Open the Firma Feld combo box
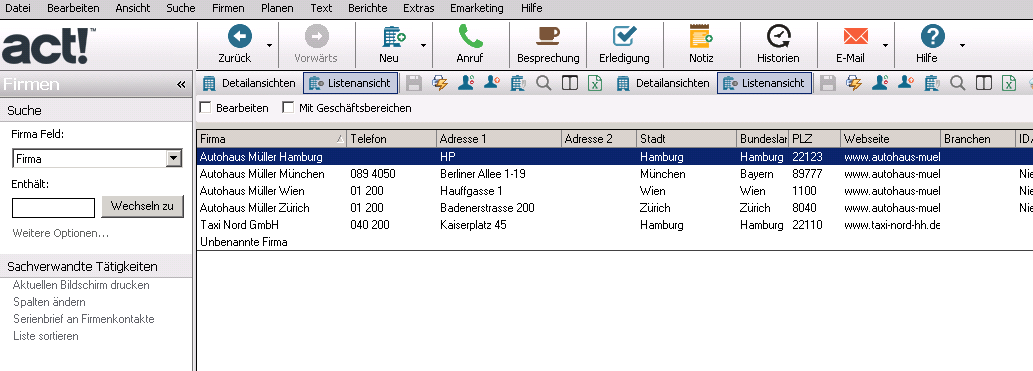This screenshot has width=1033, height=371. click(x=97, y=159)
